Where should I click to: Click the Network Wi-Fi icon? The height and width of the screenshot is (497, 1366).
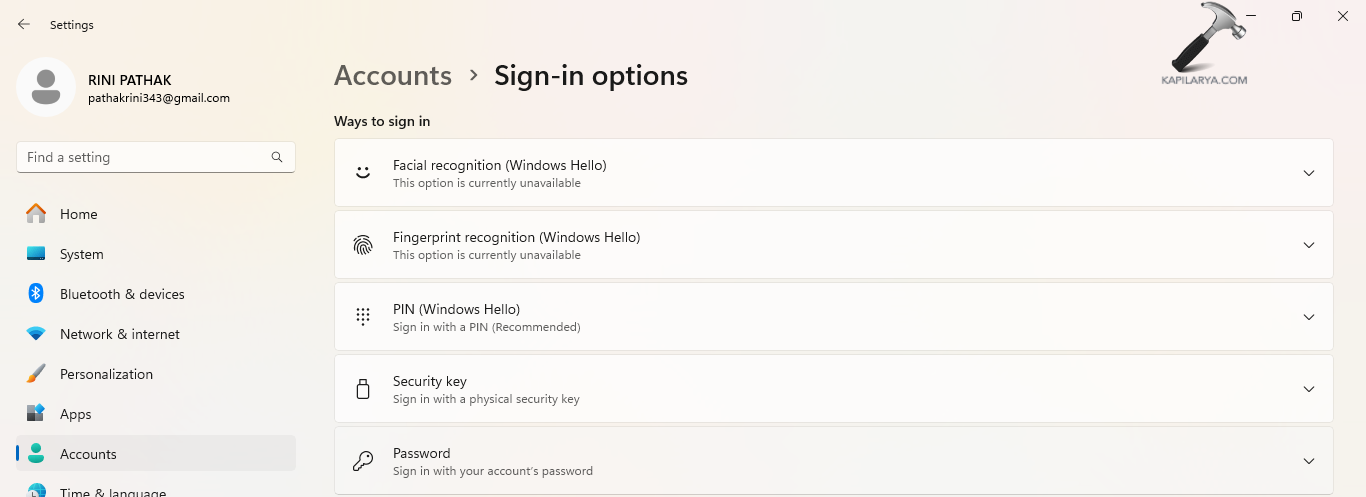[36, 334]
